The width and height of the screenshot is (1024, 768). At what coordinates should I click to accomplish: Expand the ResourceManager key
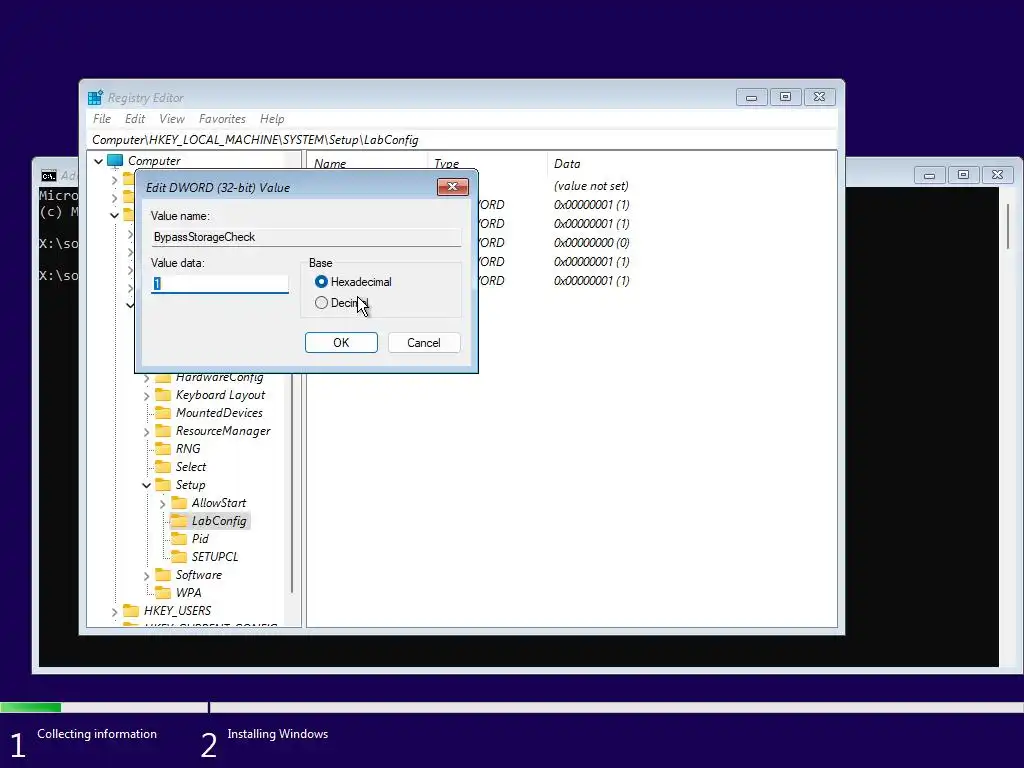147,432
